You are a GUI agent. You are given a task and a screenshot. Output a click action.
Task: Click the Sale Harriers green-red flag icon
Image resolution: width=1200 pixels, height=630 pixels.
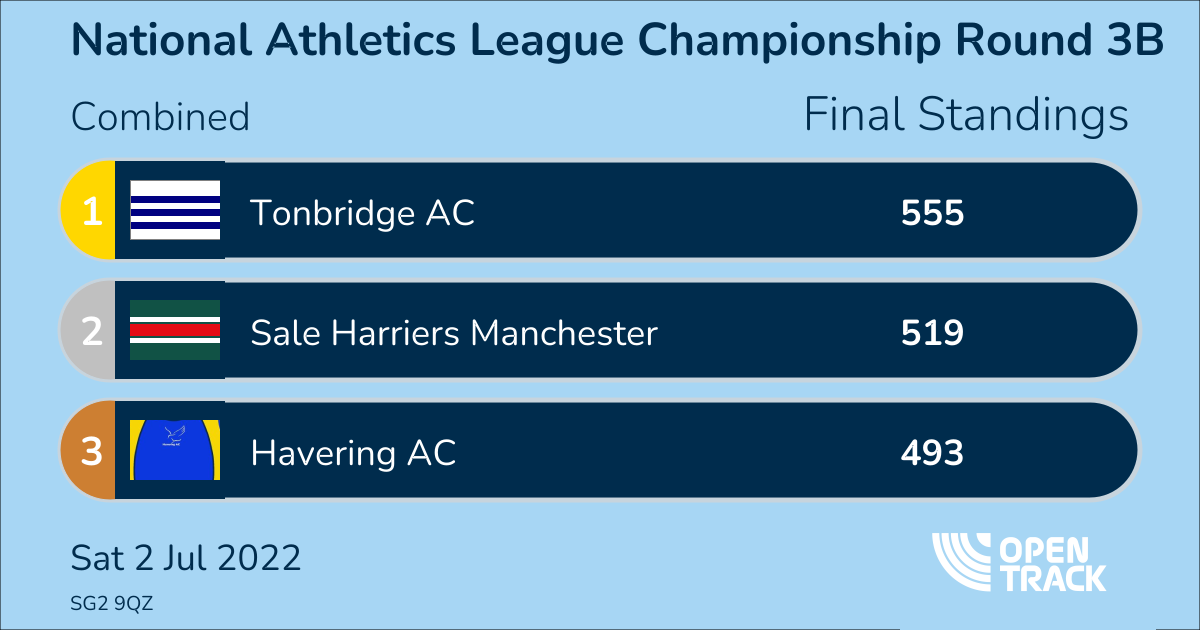[x=175, y=330]
